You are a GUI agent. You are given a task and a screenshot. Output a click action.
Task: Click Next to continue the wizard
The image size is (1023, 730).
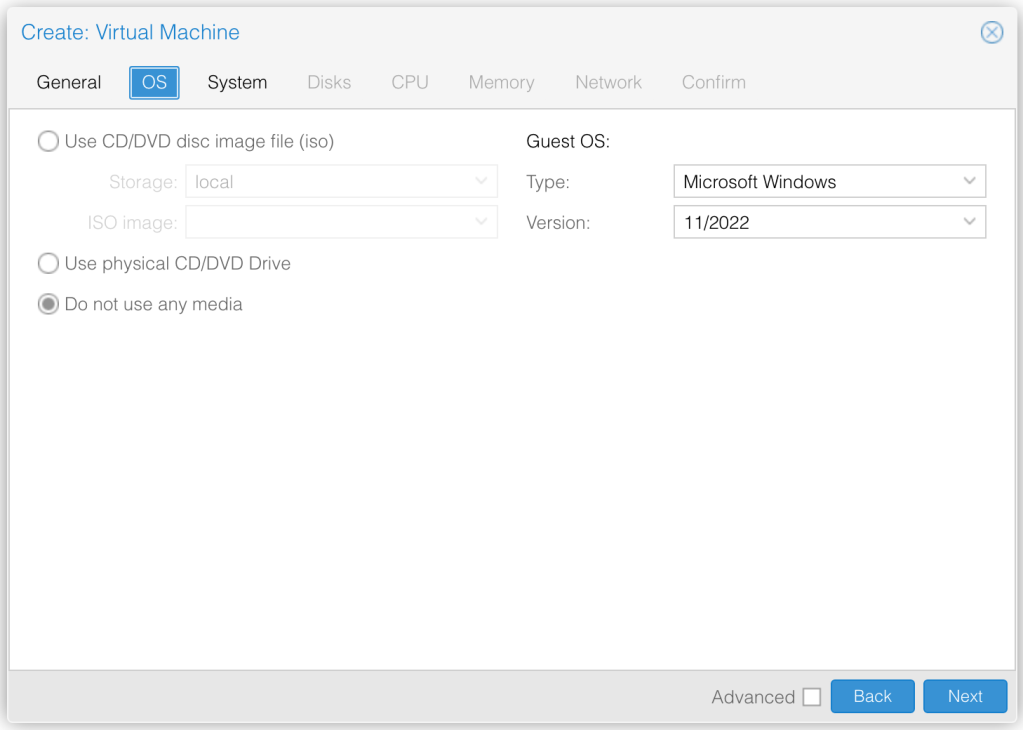(x=964, y=697)
